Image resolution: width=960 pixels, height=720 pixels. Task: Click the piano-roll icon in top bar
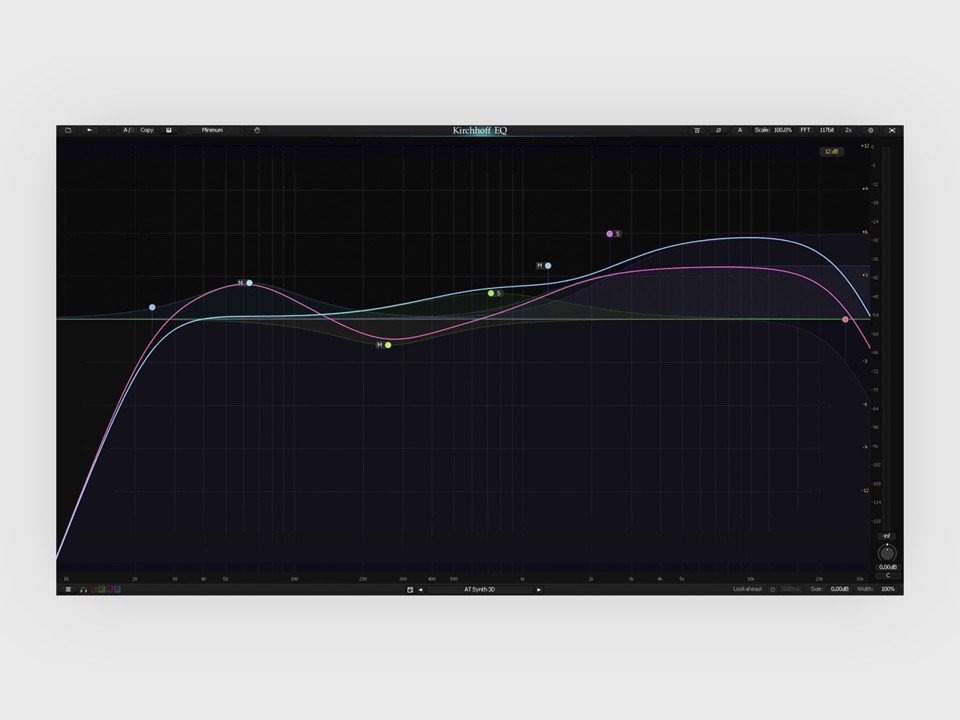[697, 130]
